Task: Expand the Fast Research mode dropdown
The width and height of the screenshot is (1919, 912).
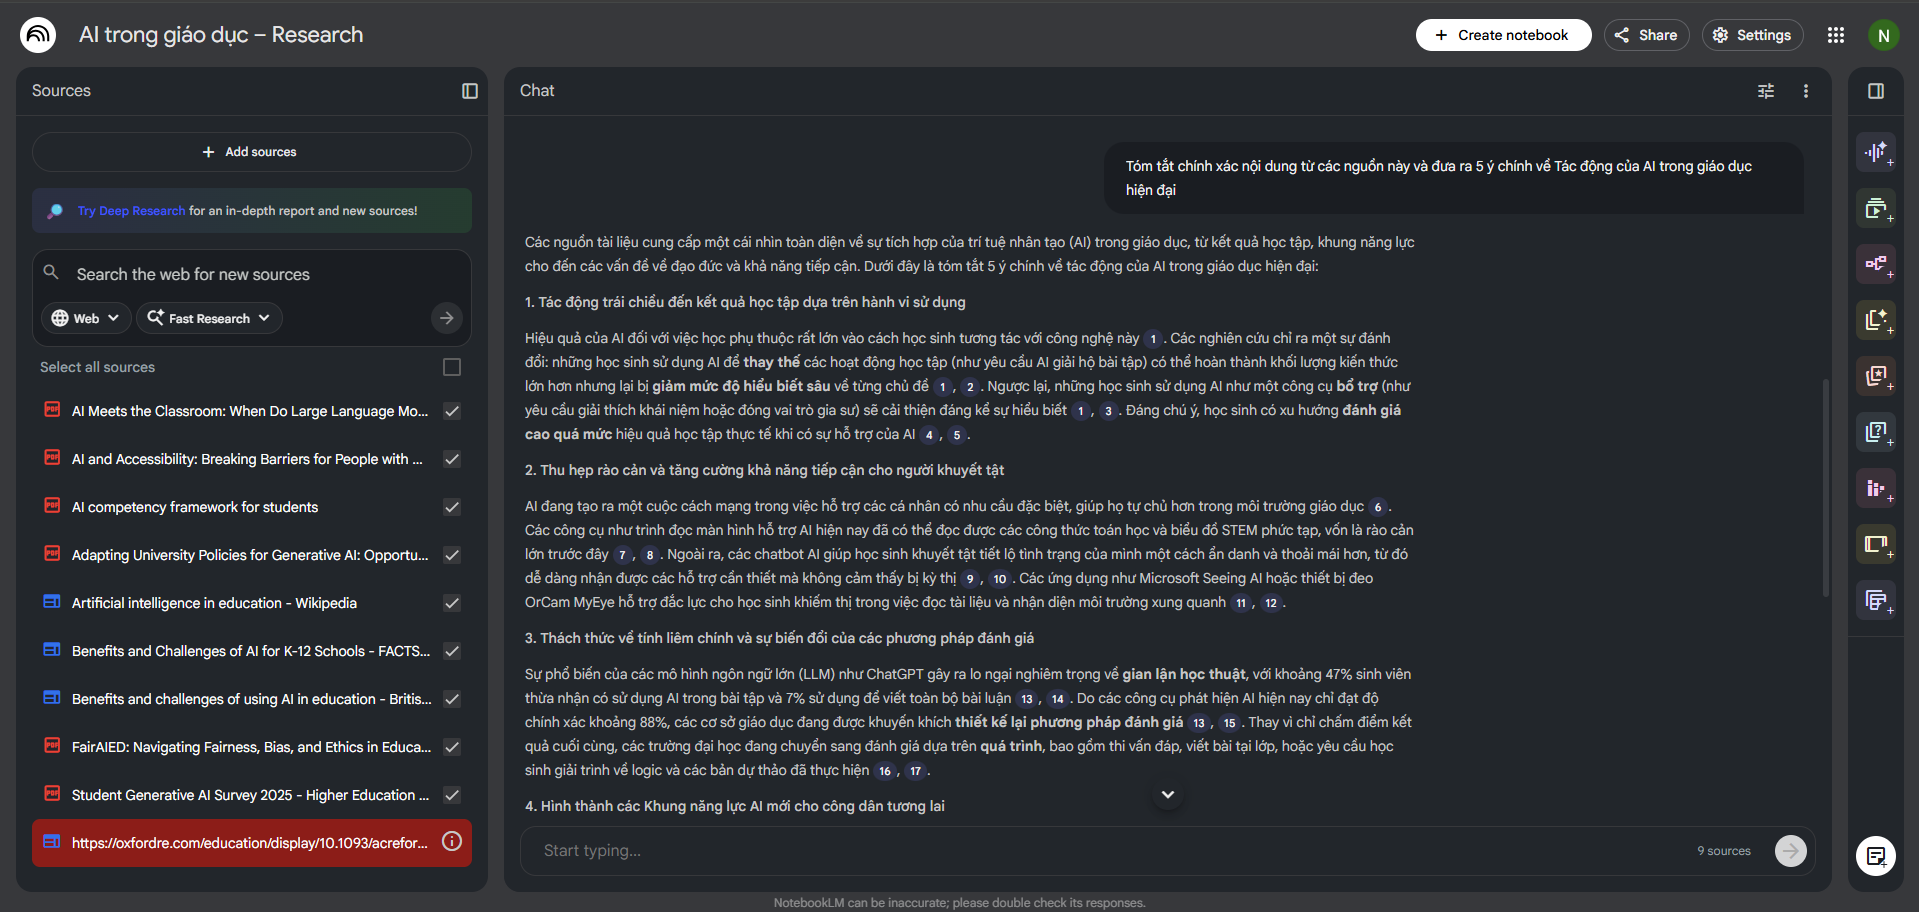Action: [x=209, y=318]
